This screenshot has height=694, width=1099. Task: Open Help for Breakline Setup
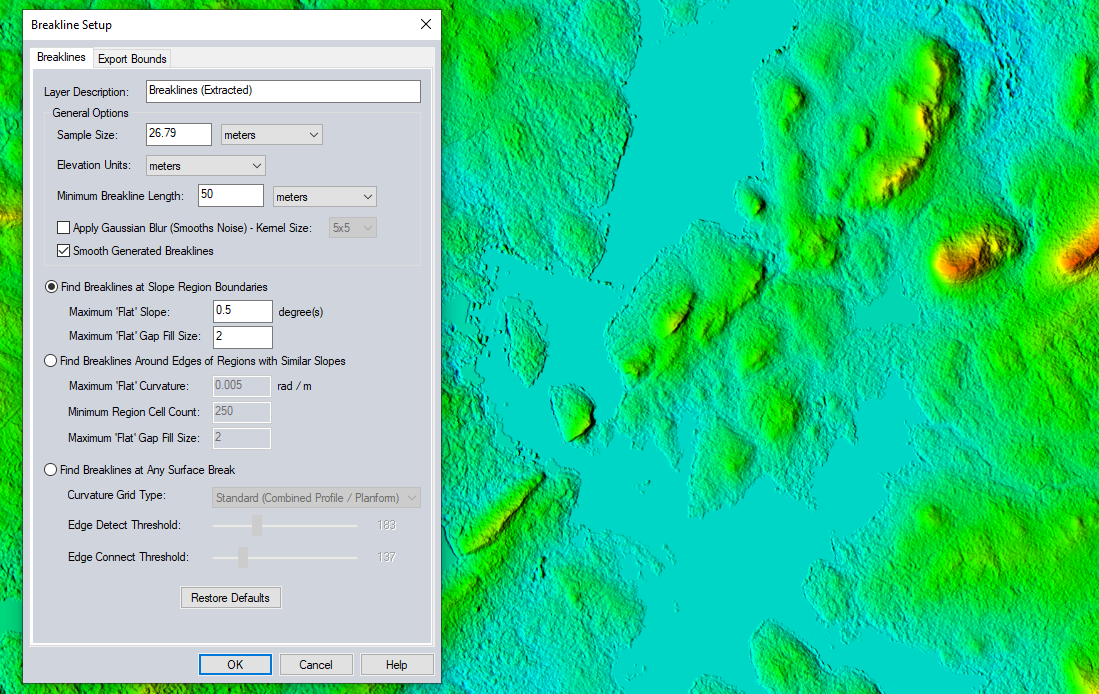397,665
